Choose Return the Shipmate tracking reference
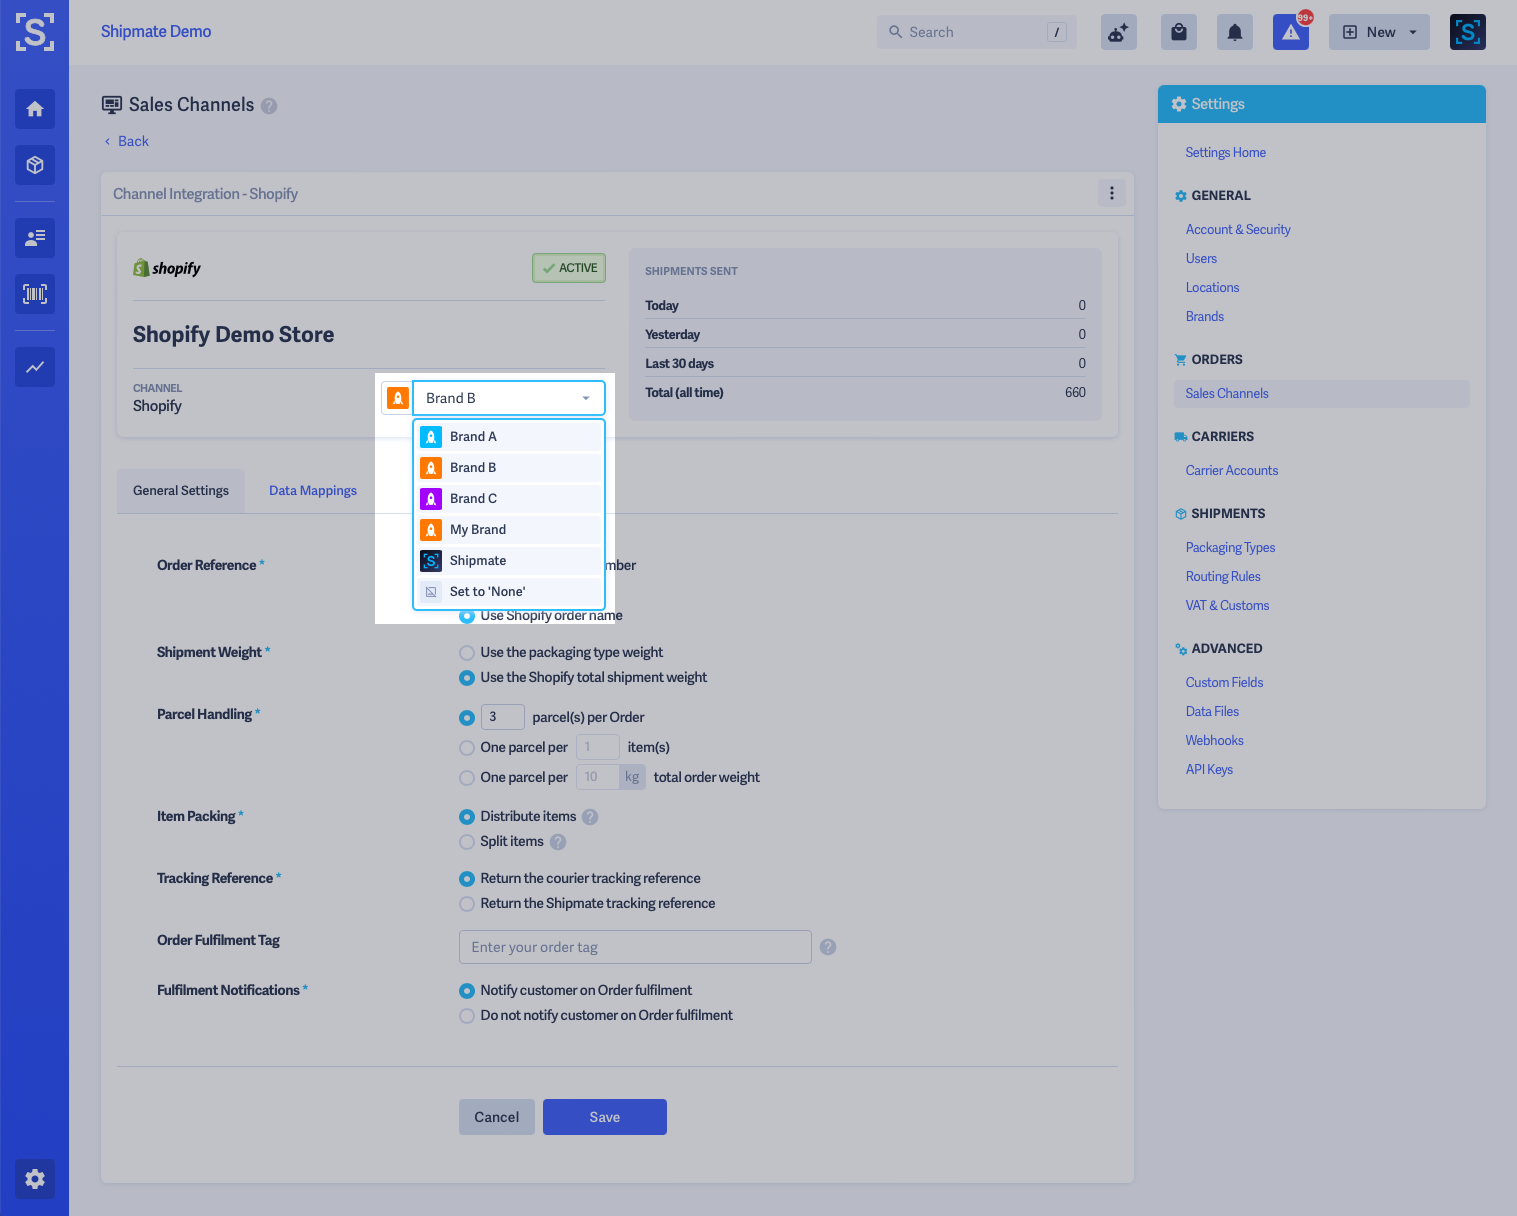 coord(466,904)
